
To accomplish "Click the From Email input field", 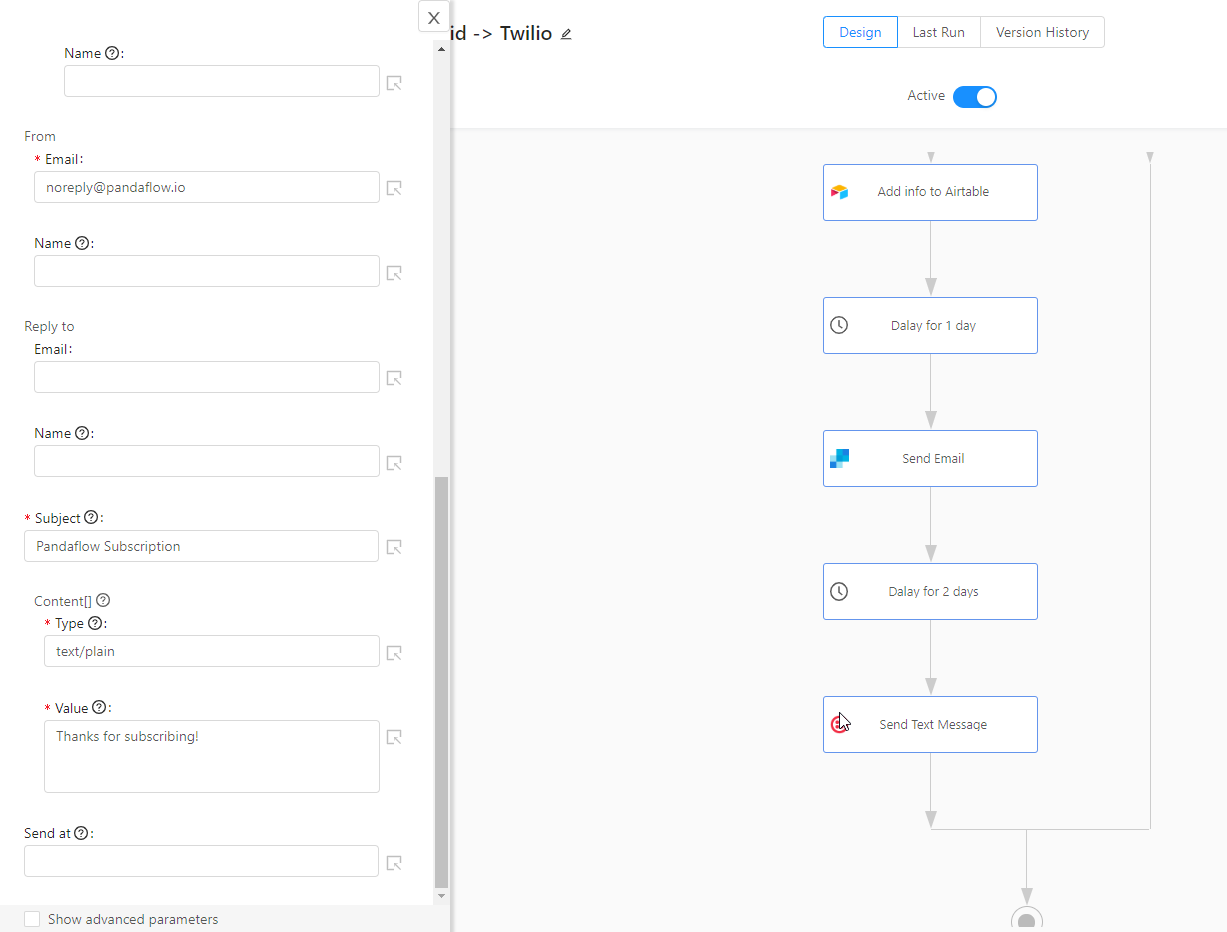I will point(207,187).
